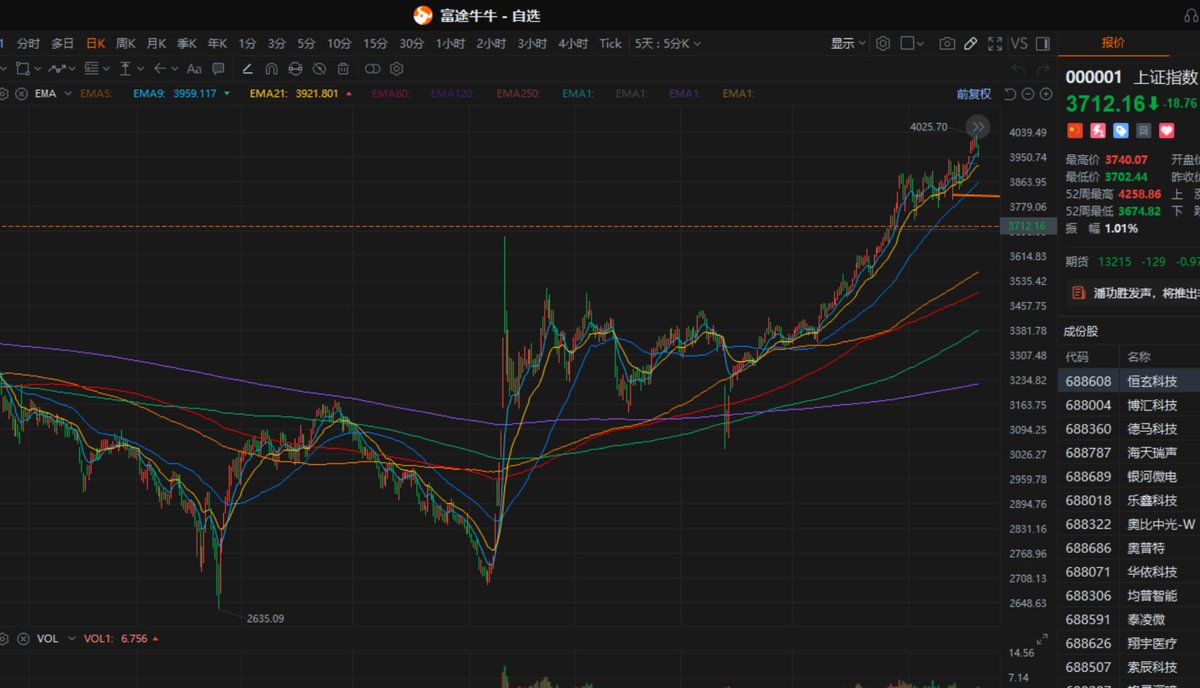The height and width of the screenshot is (688, 1200).
Task: Select the Tick chart view
Action: (x=610, y=43)
